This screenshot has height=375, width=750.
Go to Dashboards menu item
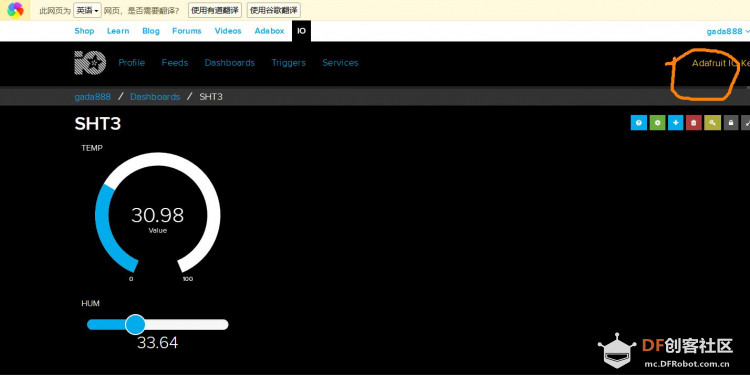[x=230, y=63]
